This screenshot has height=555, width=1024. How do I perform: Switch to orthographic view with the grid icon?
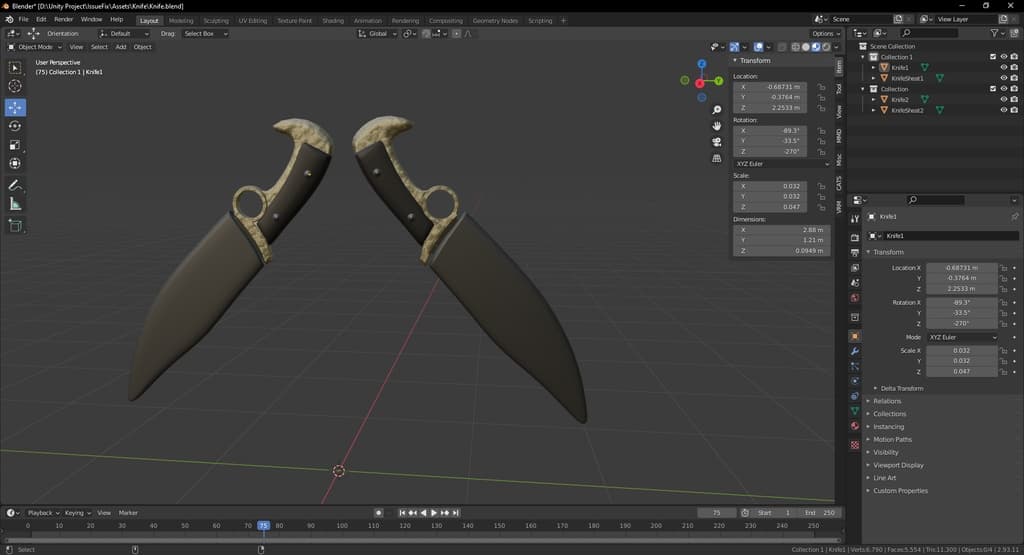coord(717,158)
